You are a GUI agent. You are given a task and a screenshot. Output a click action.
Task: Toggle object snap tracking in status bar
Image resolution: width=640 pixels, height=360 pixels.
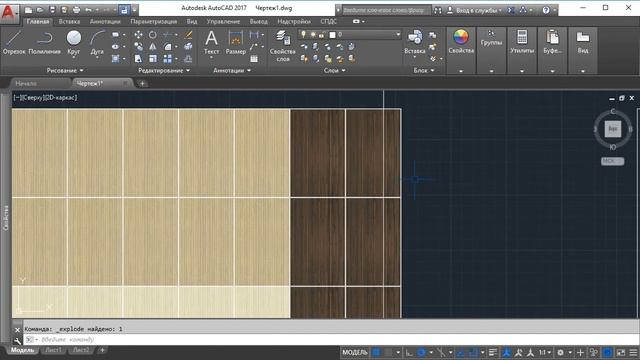tap(460, 352)
